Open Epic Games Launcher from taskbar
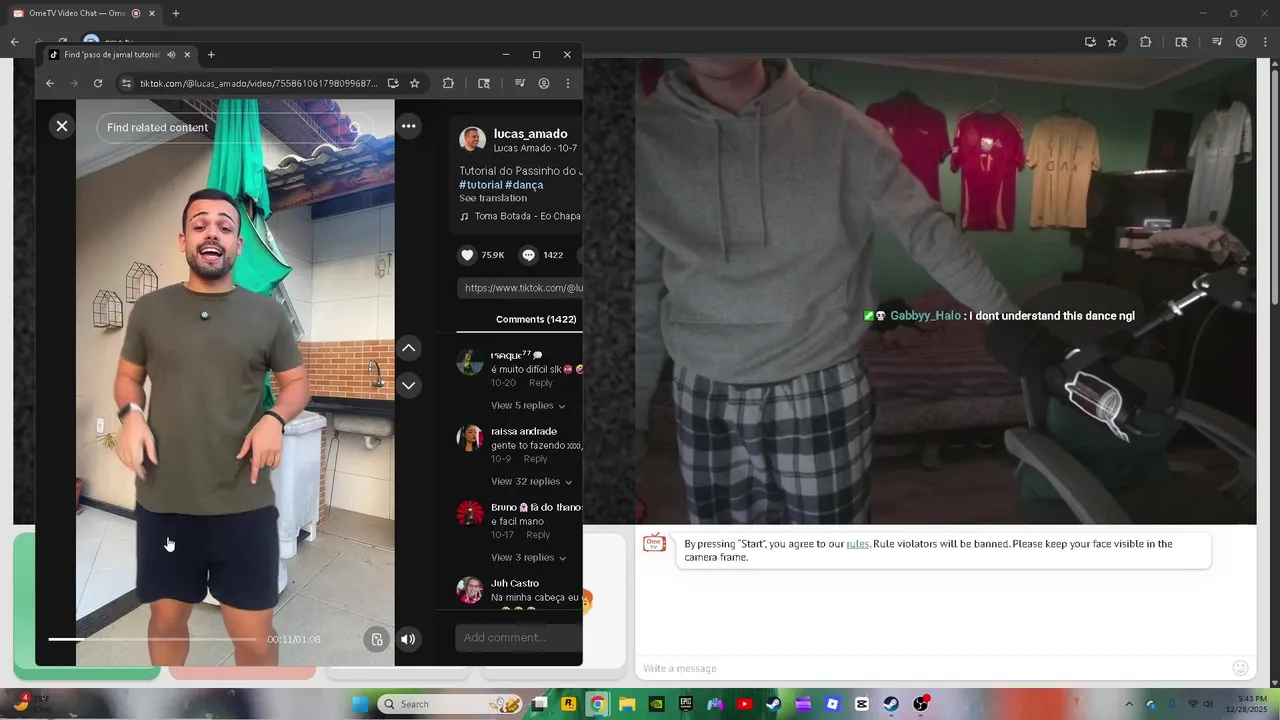This screenshot has width=1280, height=720. point(686,704)
